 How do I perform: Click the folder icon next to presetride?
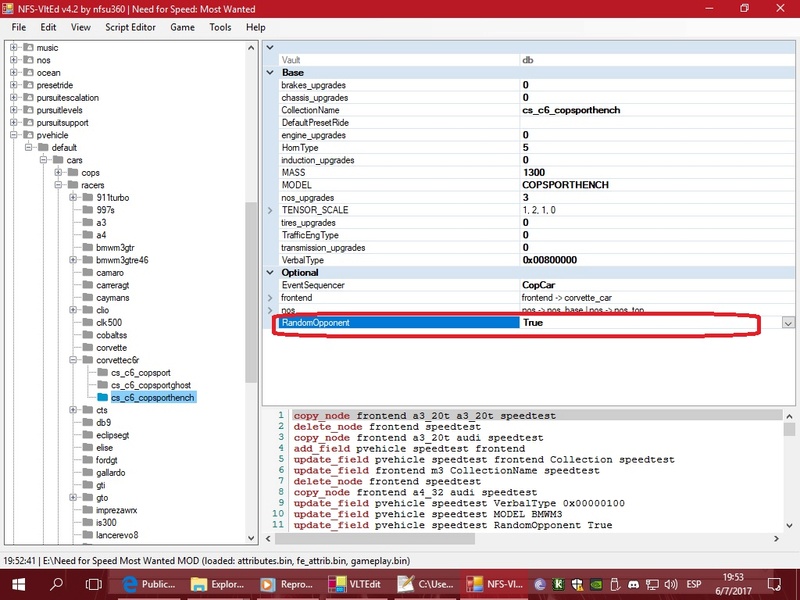(29, 85)
